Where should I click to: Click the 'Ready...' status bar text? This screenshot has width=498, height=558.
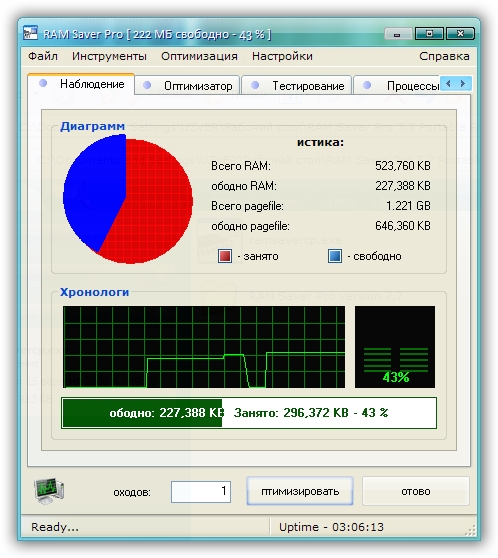55,527
